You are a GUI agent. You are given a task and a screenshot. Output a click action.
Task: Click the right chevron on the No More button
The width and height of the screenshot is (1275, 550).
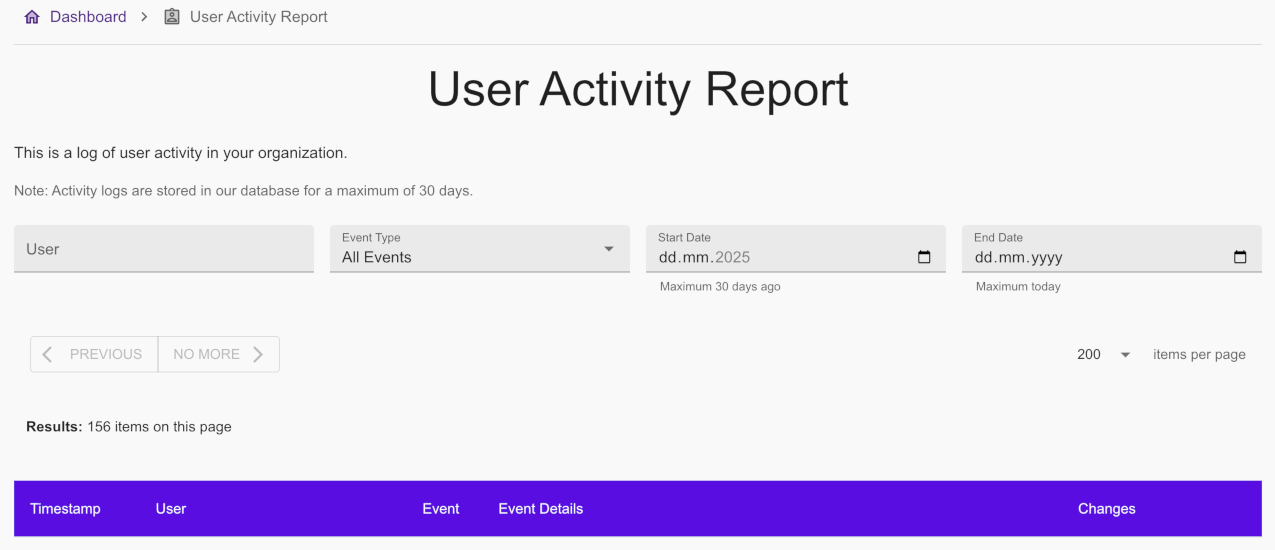click(258, 354)
